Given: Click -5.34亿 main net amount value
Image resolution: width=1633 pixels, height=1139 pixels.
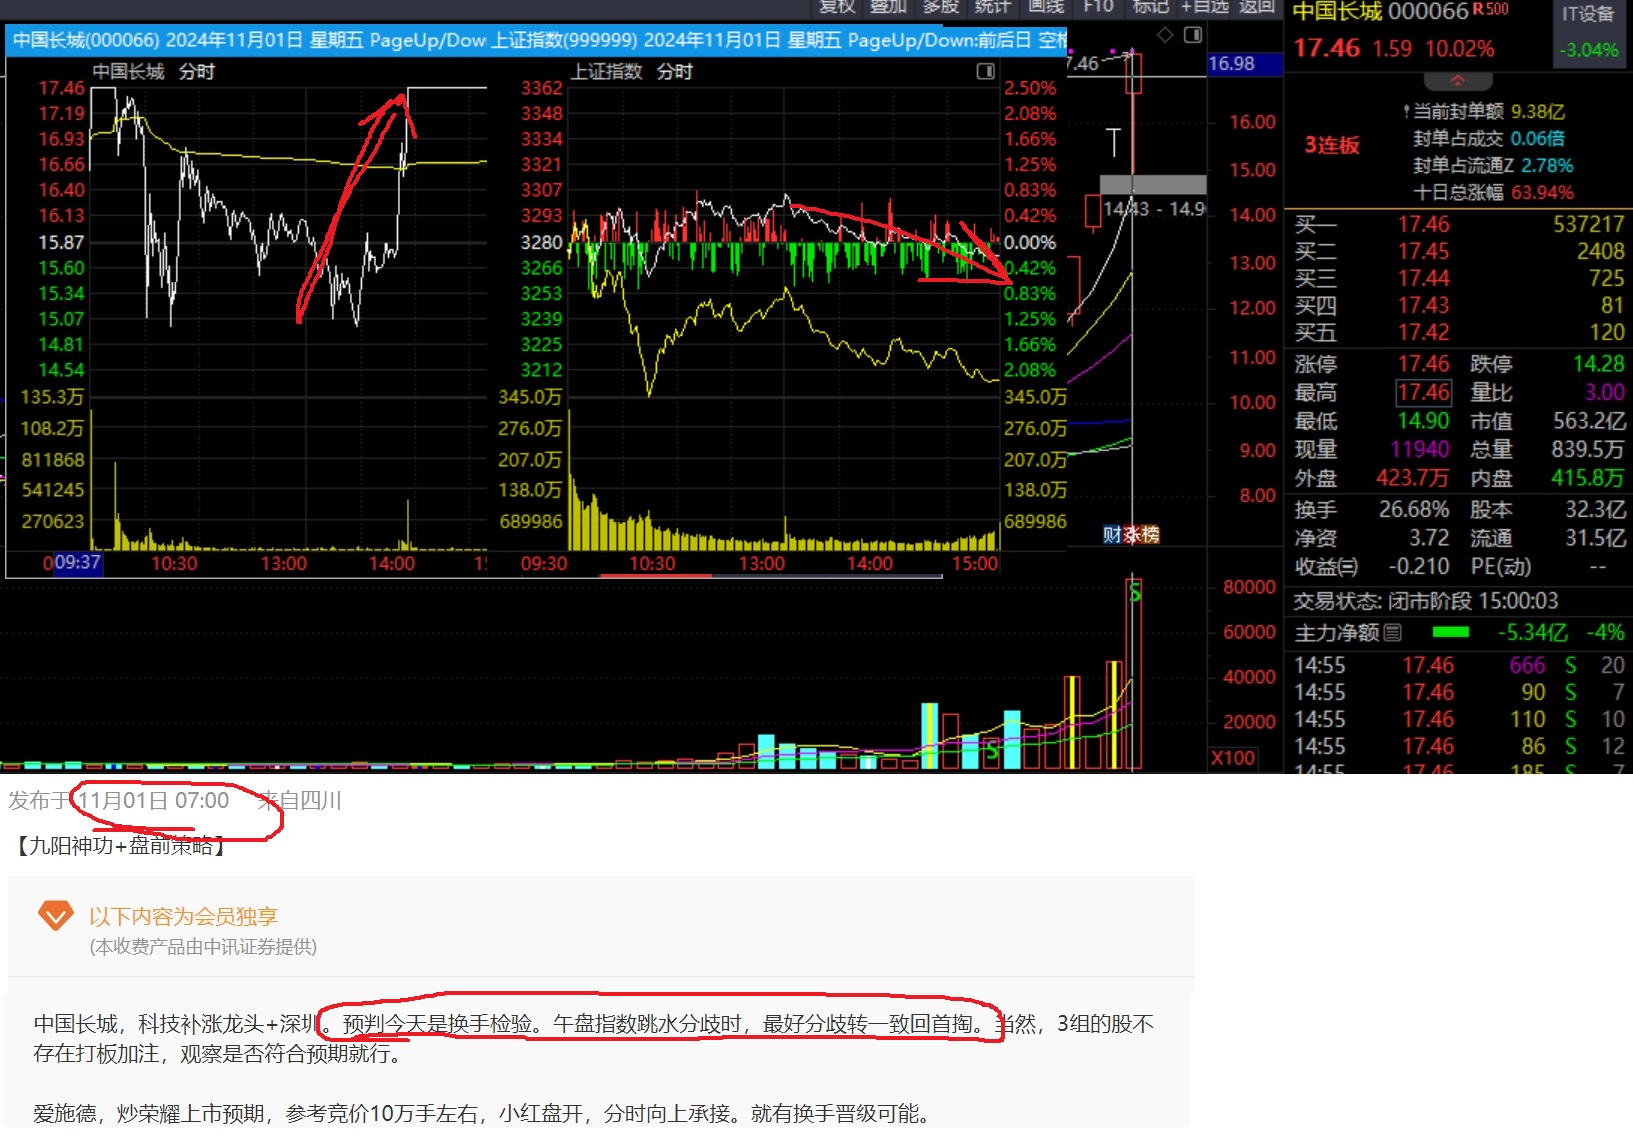Looking at the screenshot, I should pos(1533,632).
